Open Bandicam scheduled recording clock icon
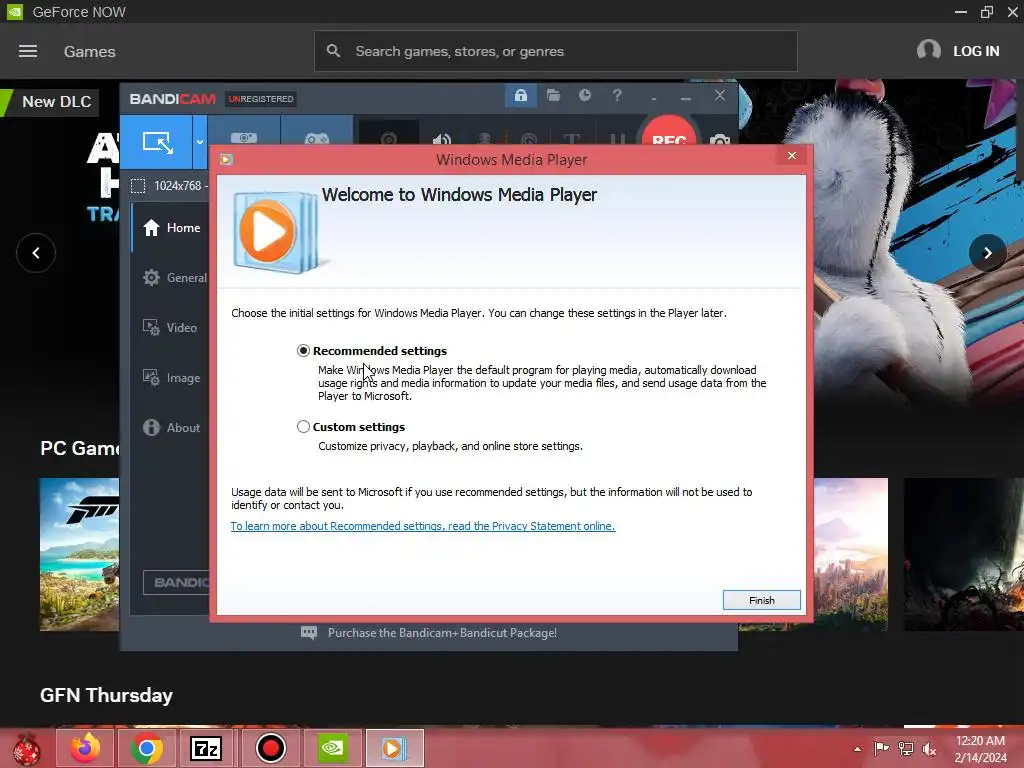 [x=585, y=95]
